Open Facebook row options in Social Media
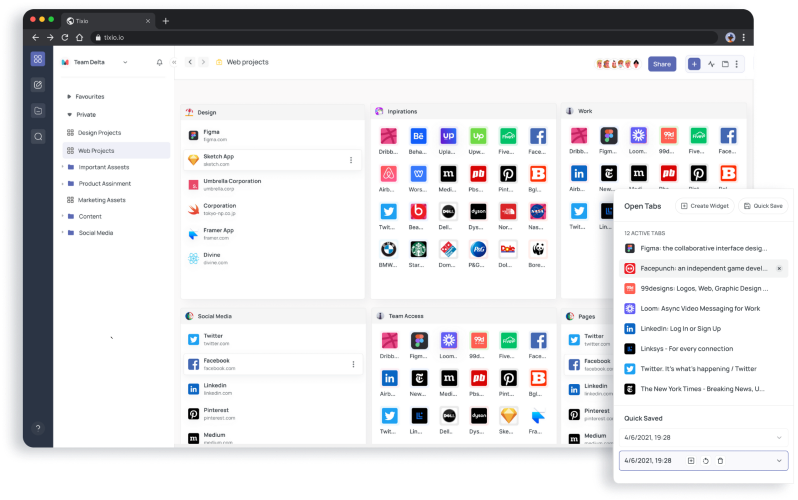Viewport: 798px width, 500px height. pos(353,364)
